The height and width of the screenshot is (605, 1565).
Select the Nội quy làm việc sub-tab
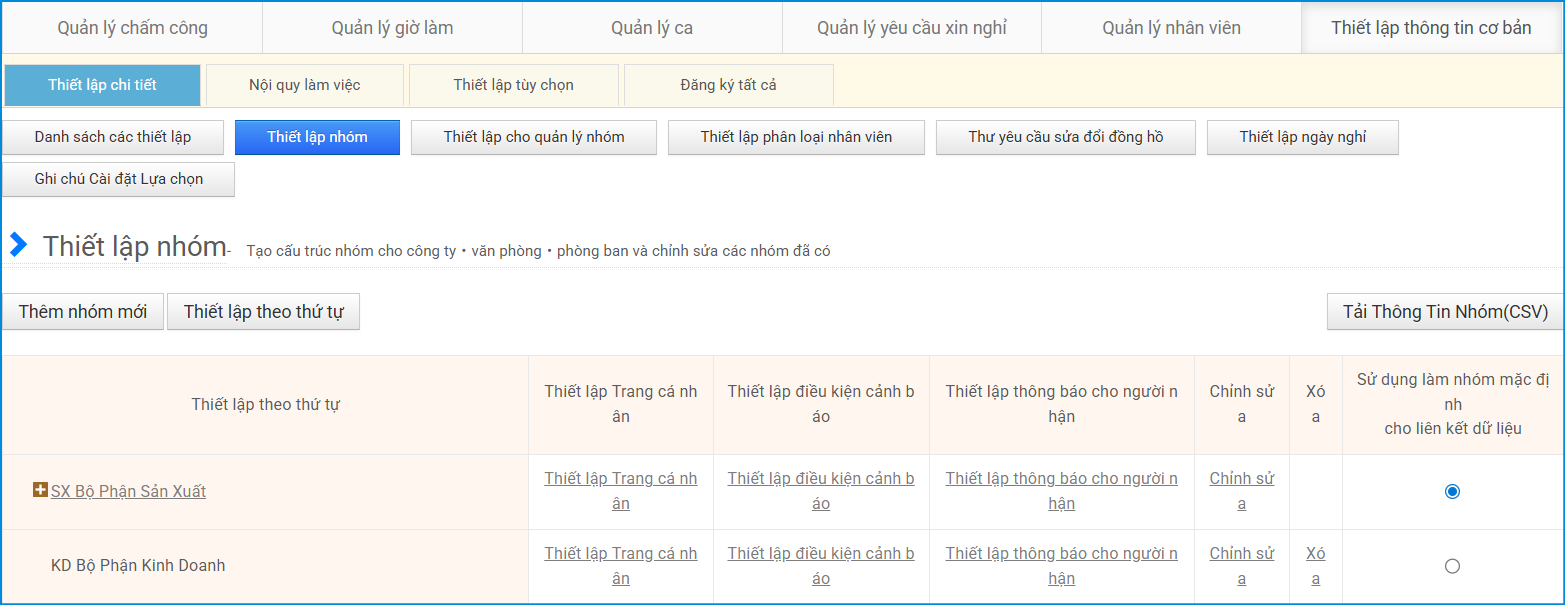tap(304, 85)
